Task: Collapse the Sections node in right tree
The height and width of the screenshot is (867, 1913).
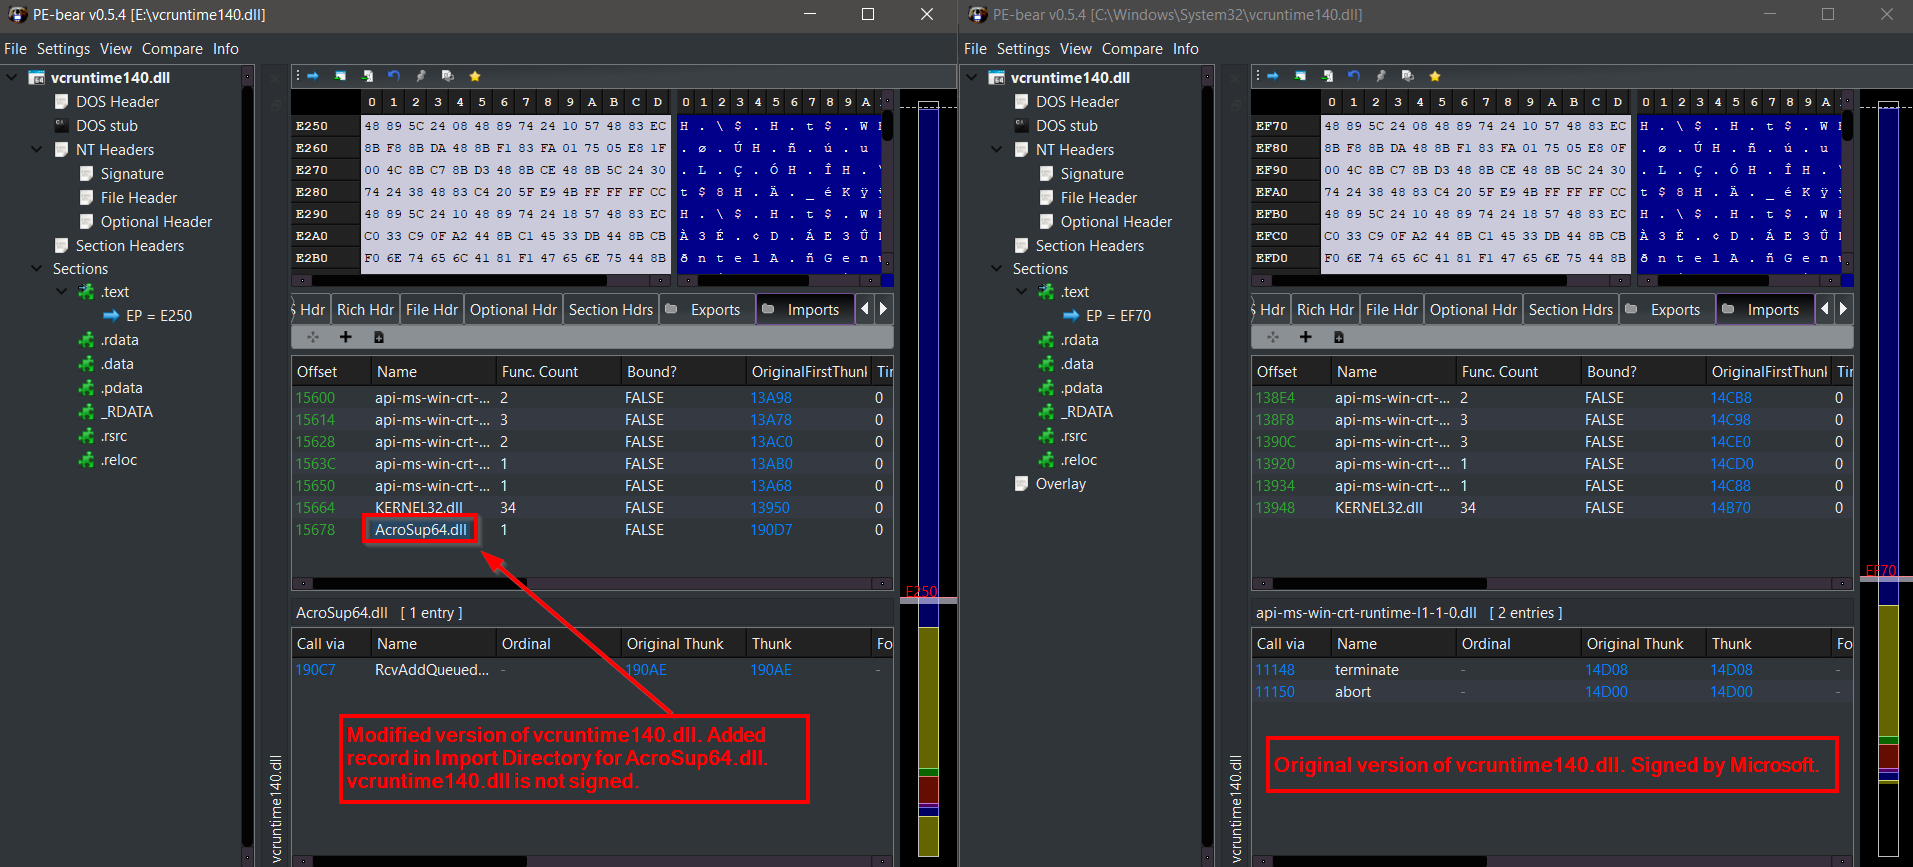Action: click(x=996, y=269)
